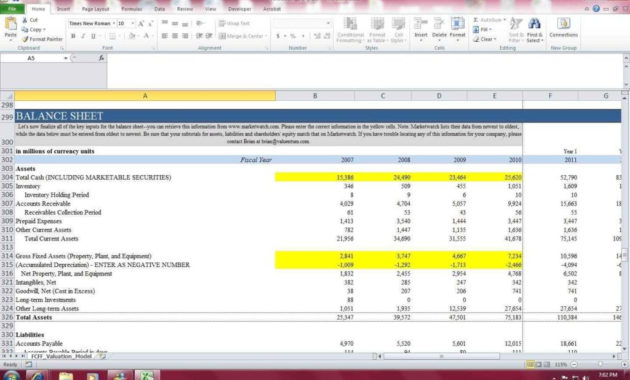
Task: Click the Copy icon
Action: (25, 29)
